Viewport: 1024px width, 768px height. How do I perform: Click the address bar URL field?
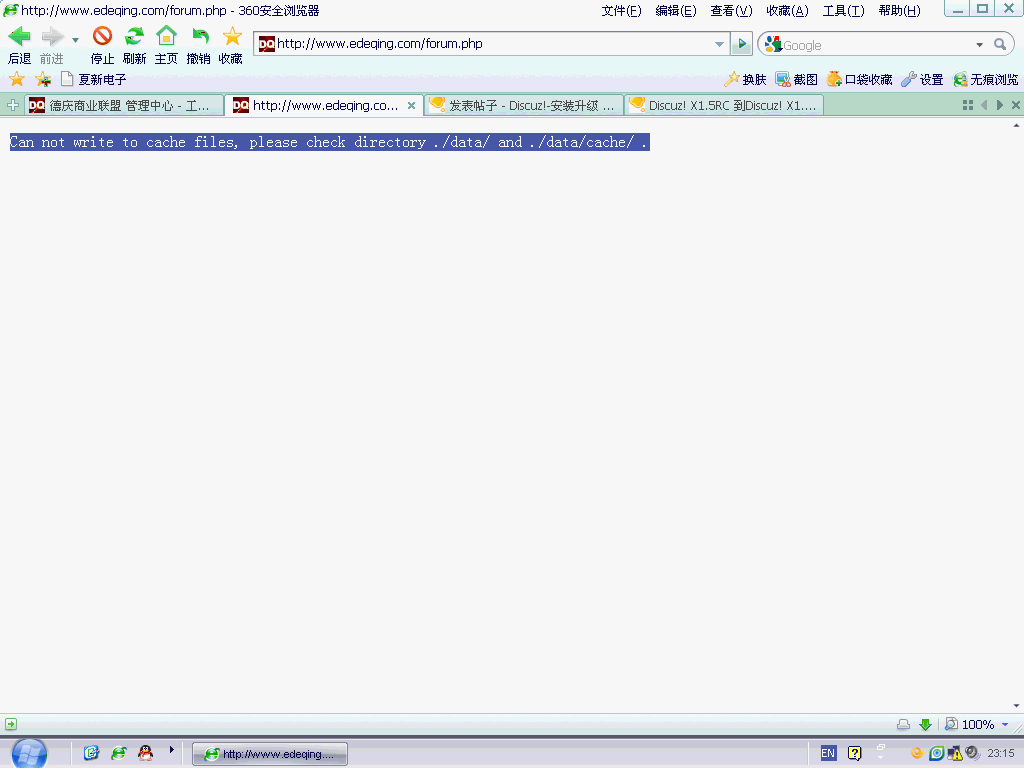[493, 44]
